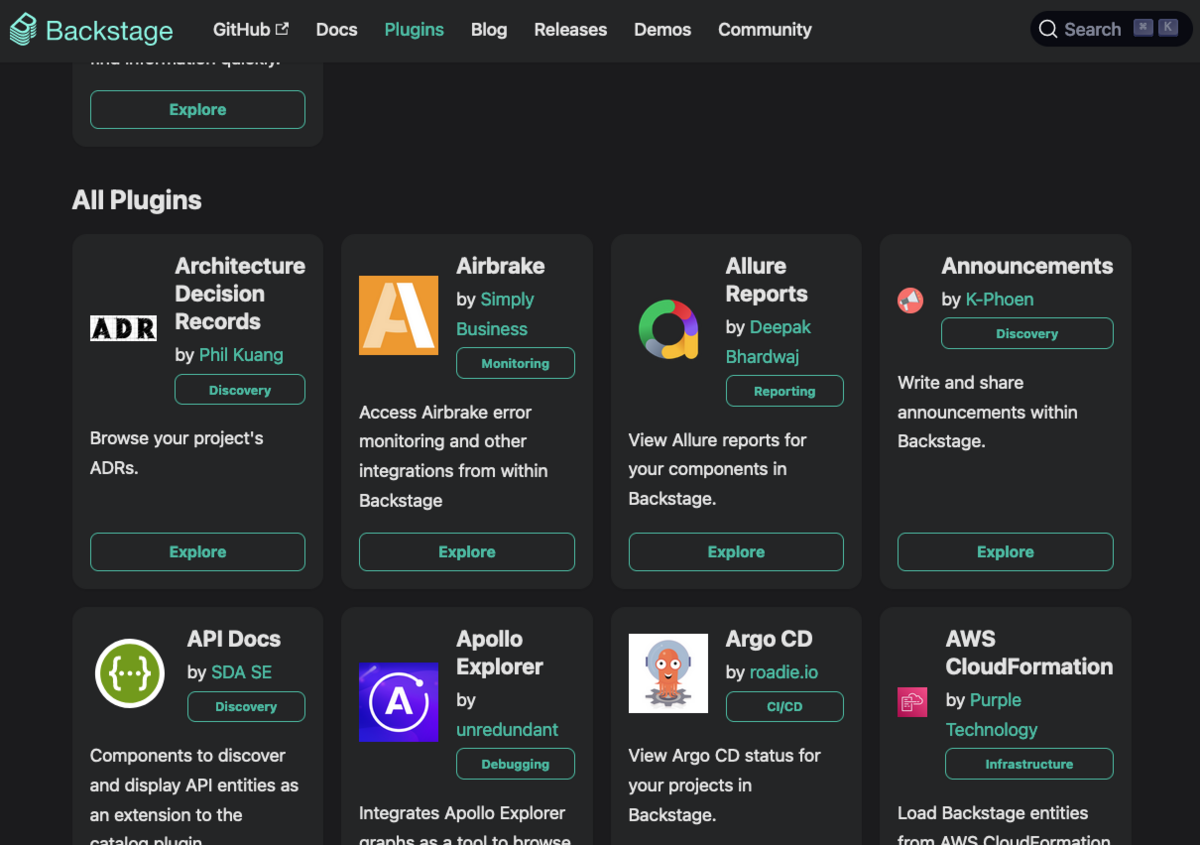This screenshot has height=845, width=1200.
Task: Click the Allure Reports circular logo
Action: [668, 328]
